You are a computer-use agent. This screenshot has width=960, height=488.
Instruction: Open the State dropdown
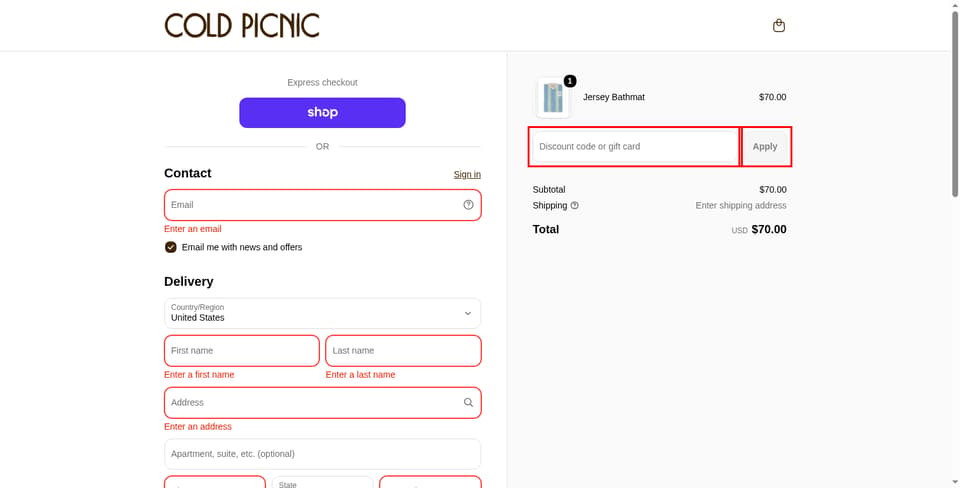click(x=323, y=482)
